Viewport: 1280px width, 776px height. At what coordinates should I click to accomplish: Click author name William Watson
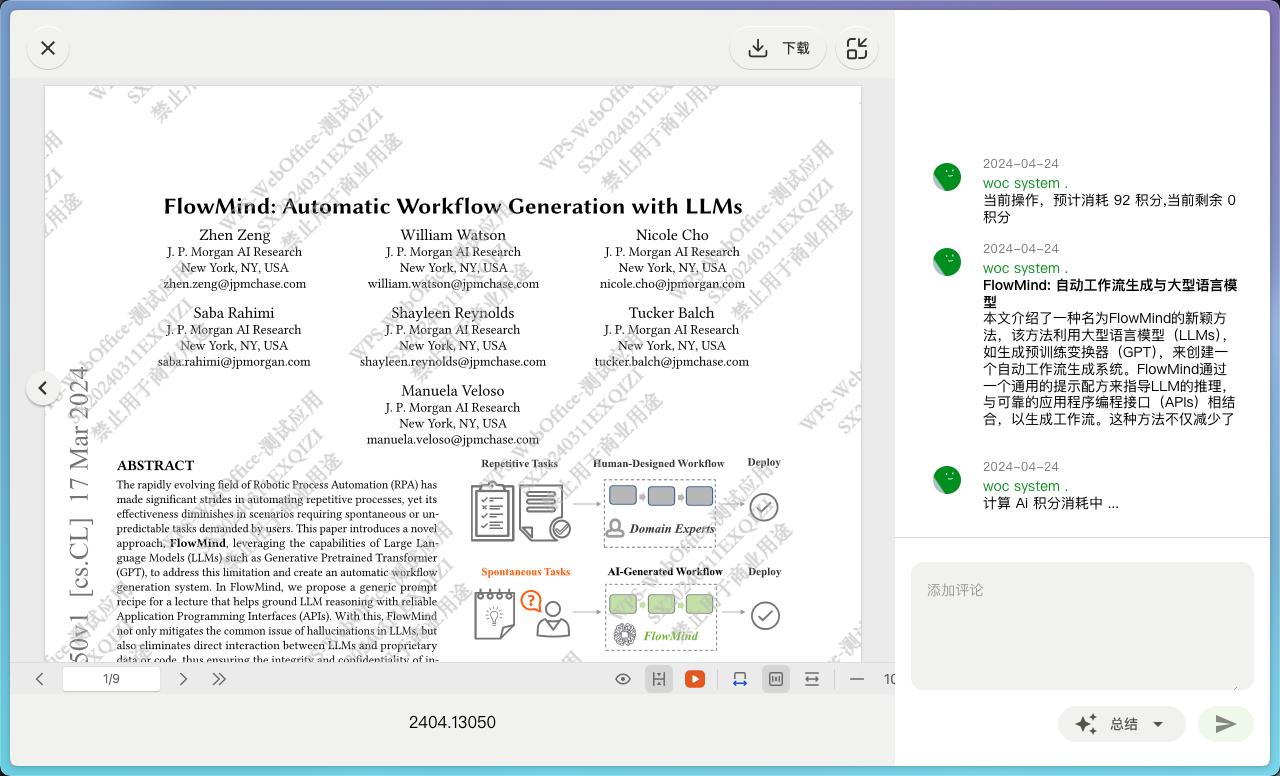point(453,235)
